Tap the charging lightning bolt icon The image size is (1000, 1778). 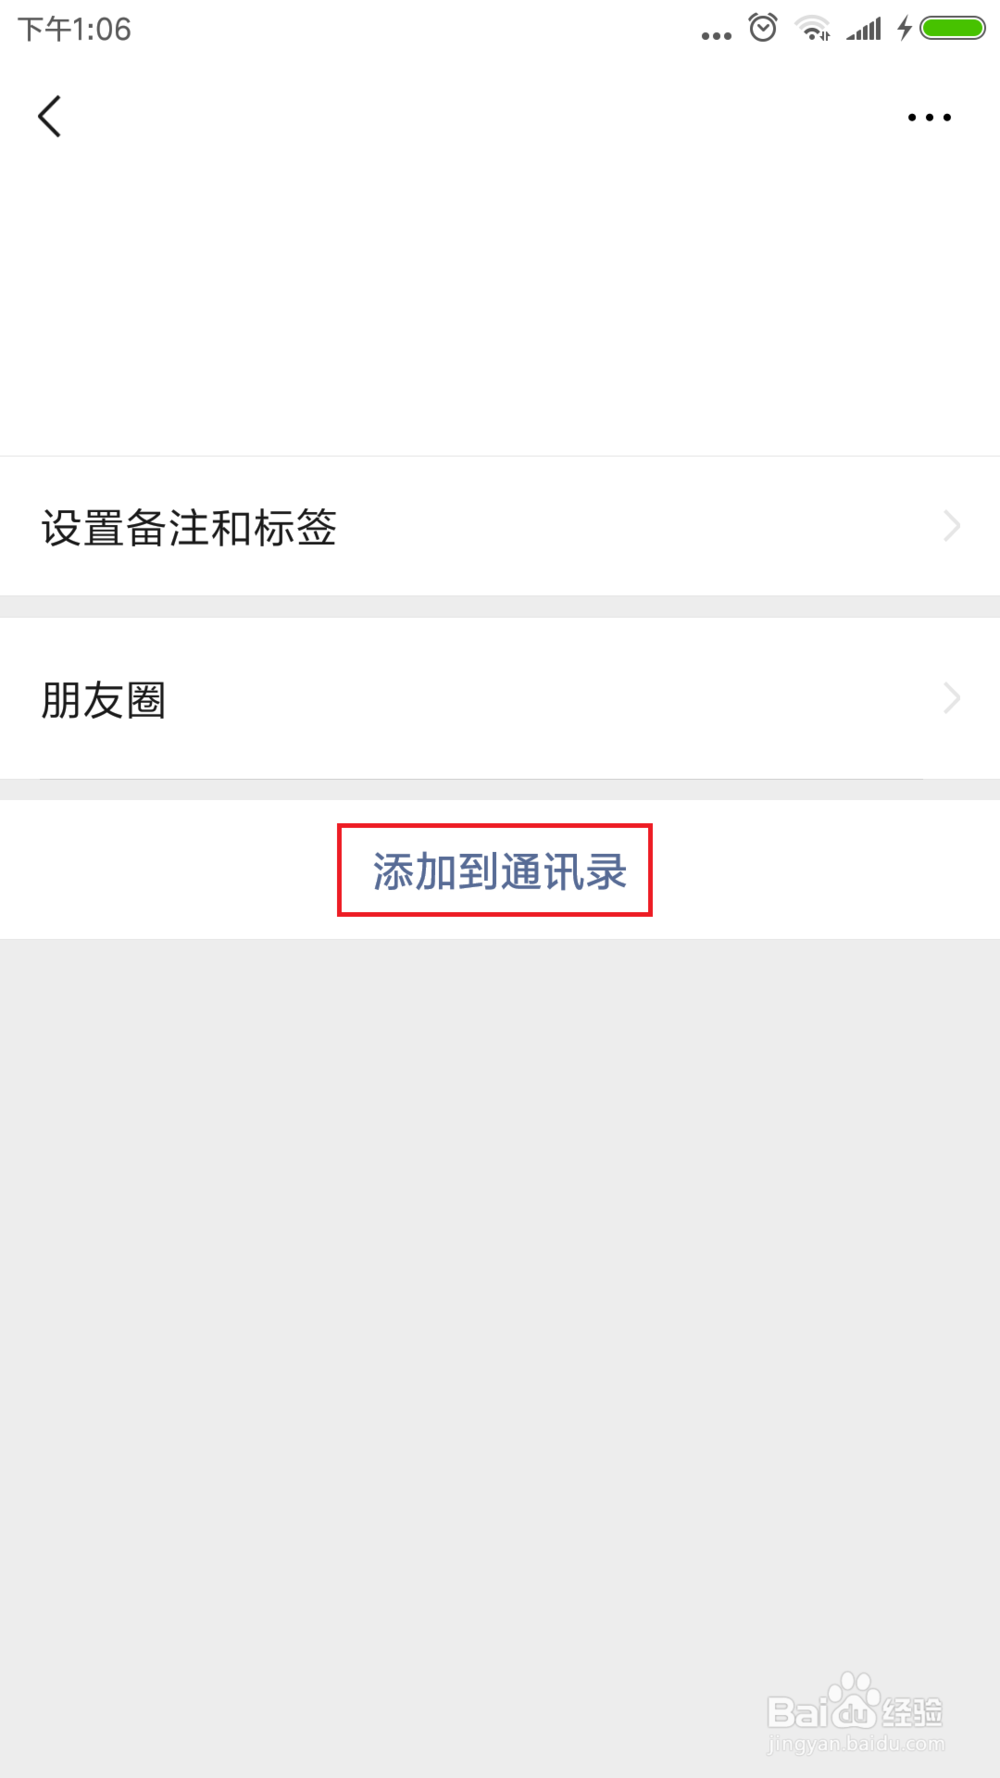(x=904, y=28)
